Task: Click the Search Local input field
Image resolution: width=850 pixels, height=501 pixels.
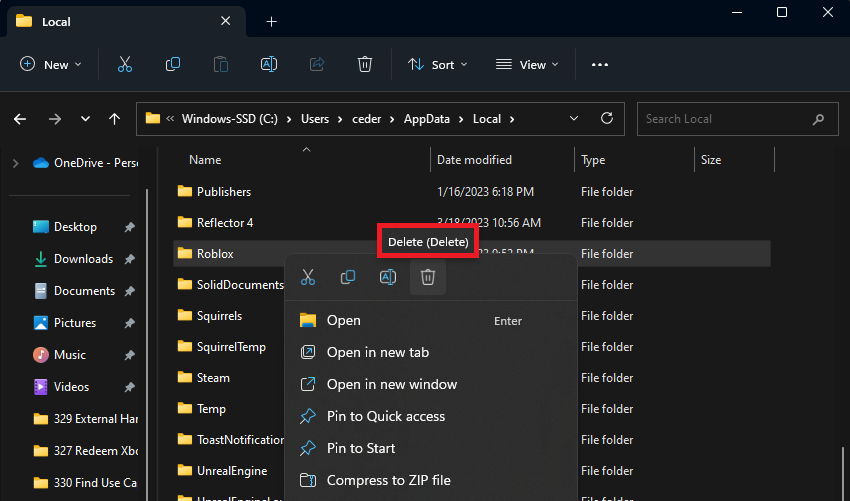Action: pyautogui.click(x=725, y=119)
